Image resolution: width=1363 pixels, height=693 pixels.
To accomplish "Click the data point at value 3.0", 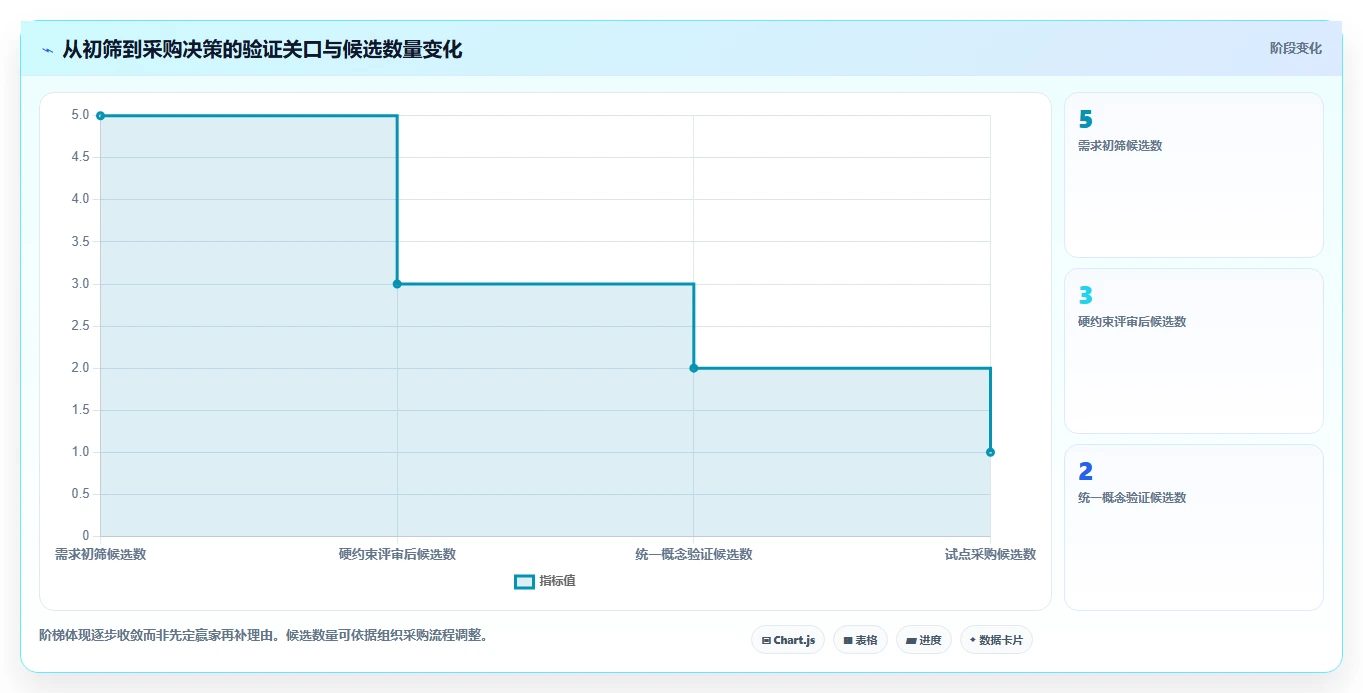I will tap(397, 284).
